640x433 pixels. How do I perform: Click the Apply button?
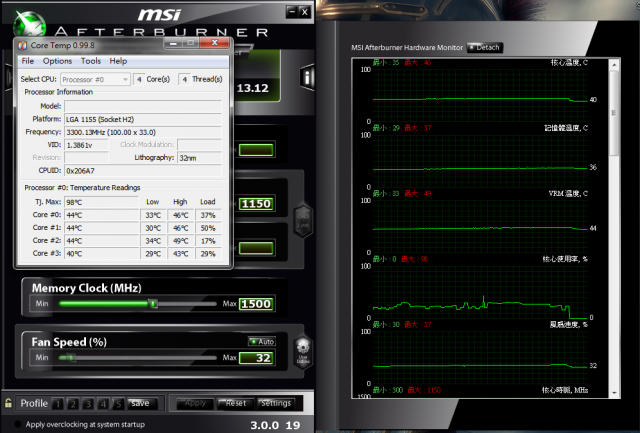click(195, 403)
